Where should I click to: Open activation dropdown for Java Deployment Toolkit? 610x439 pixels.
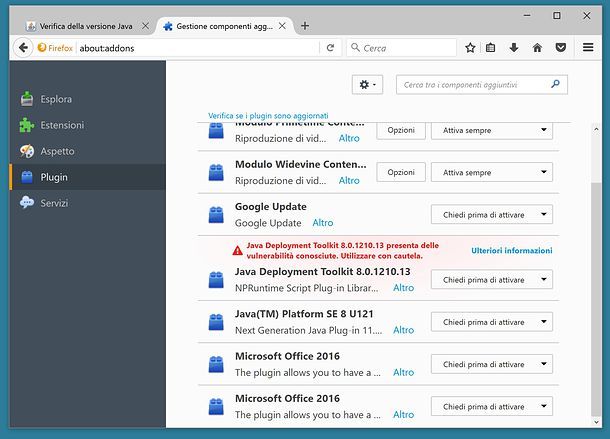coord(492,279)
